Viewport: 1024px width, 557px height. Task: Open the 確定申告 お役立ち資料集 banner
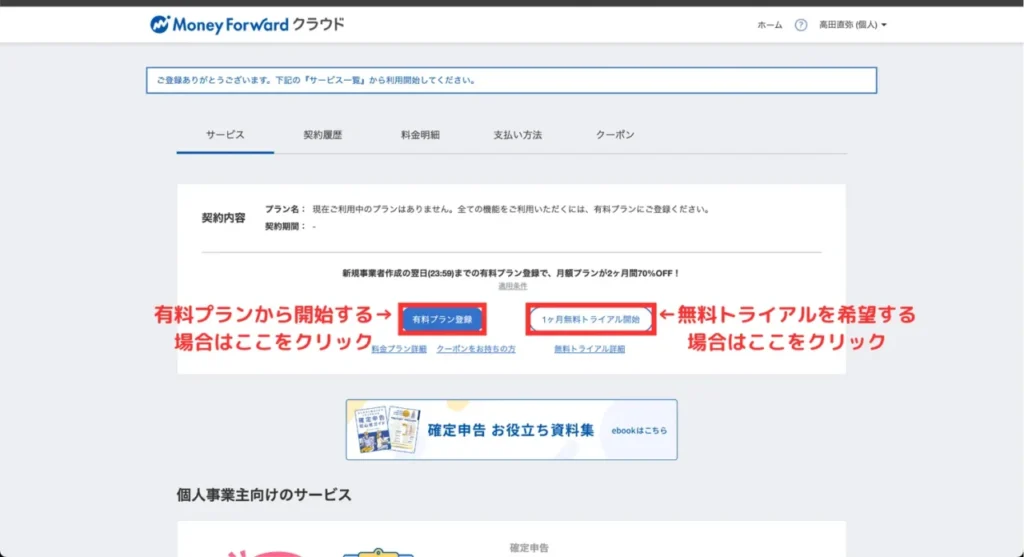click(x=511, y=430)
